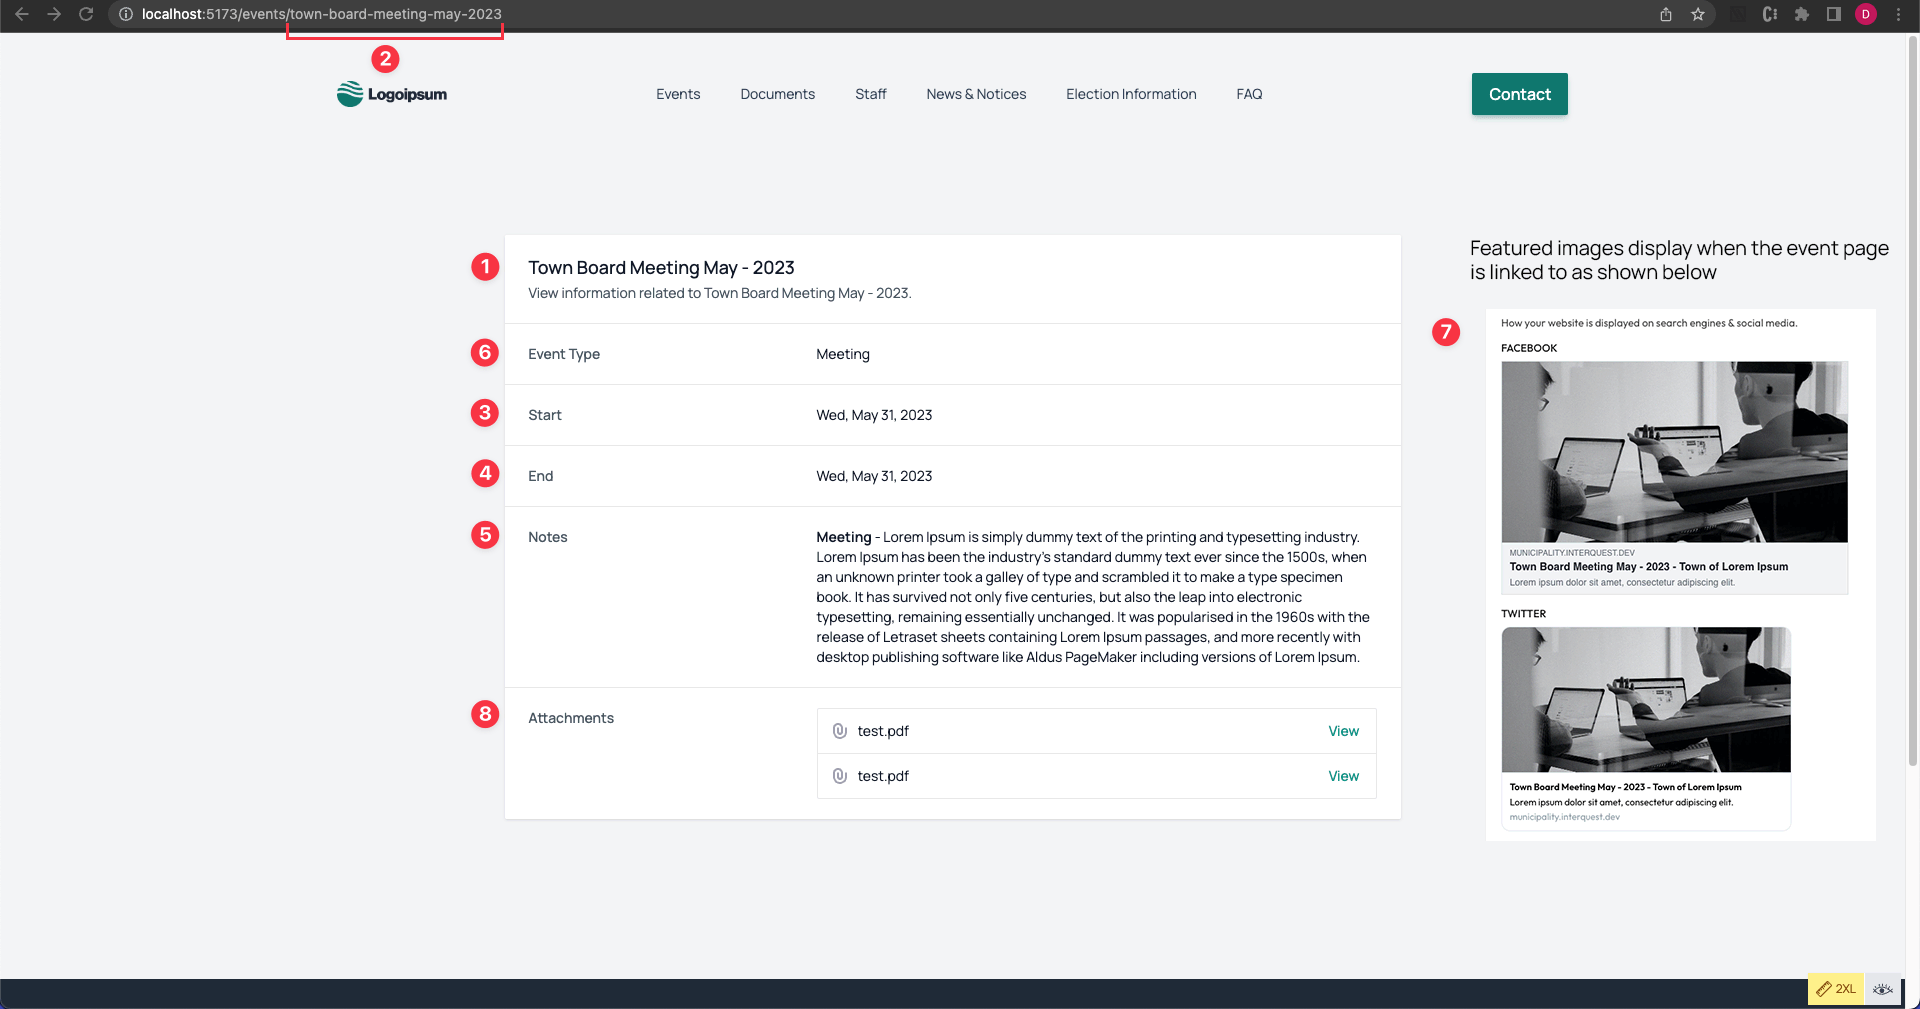1920x1009 pixels.
Task: Open the Documents navigation item
Action: (777, 94)
